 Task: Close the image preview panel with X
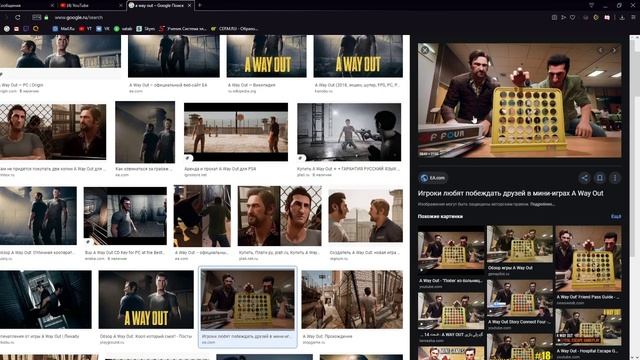(425, 50)
